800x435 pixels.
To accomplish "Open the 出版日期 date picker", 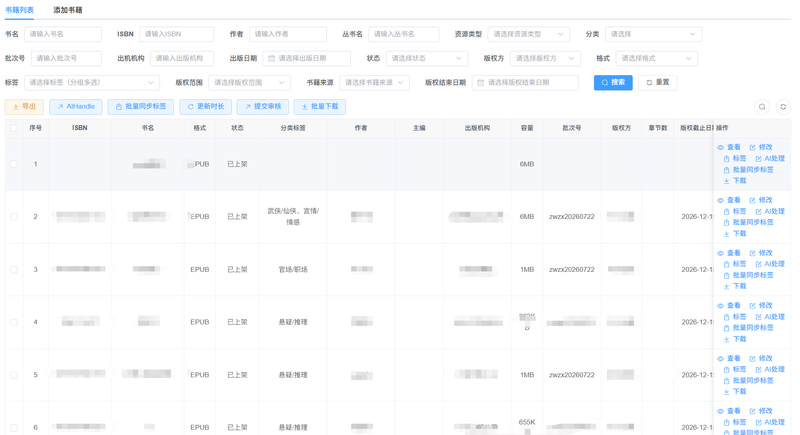I will point(307,58).
